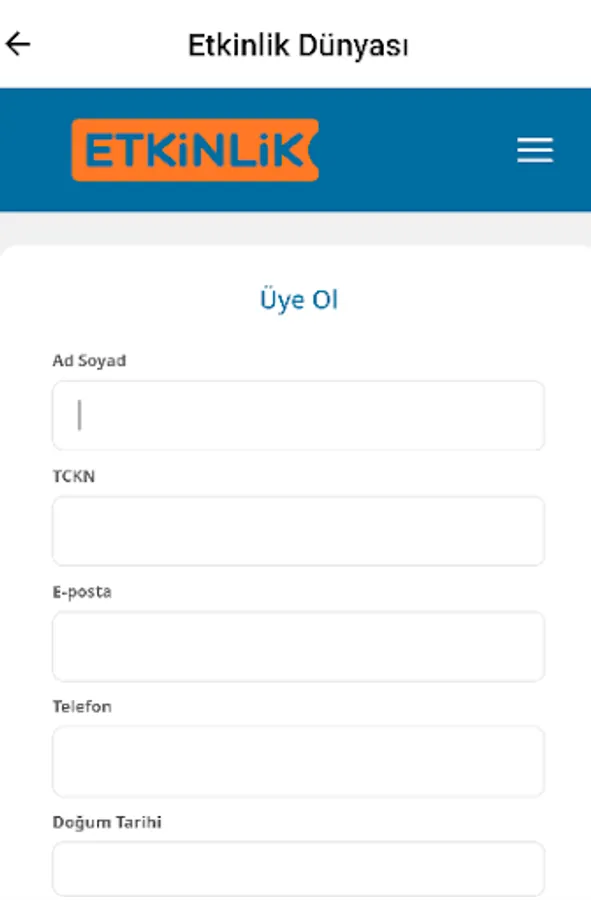Click the Doğum Tarihi label
Screen dimensions: 591x900
click(x=107, y=823)
